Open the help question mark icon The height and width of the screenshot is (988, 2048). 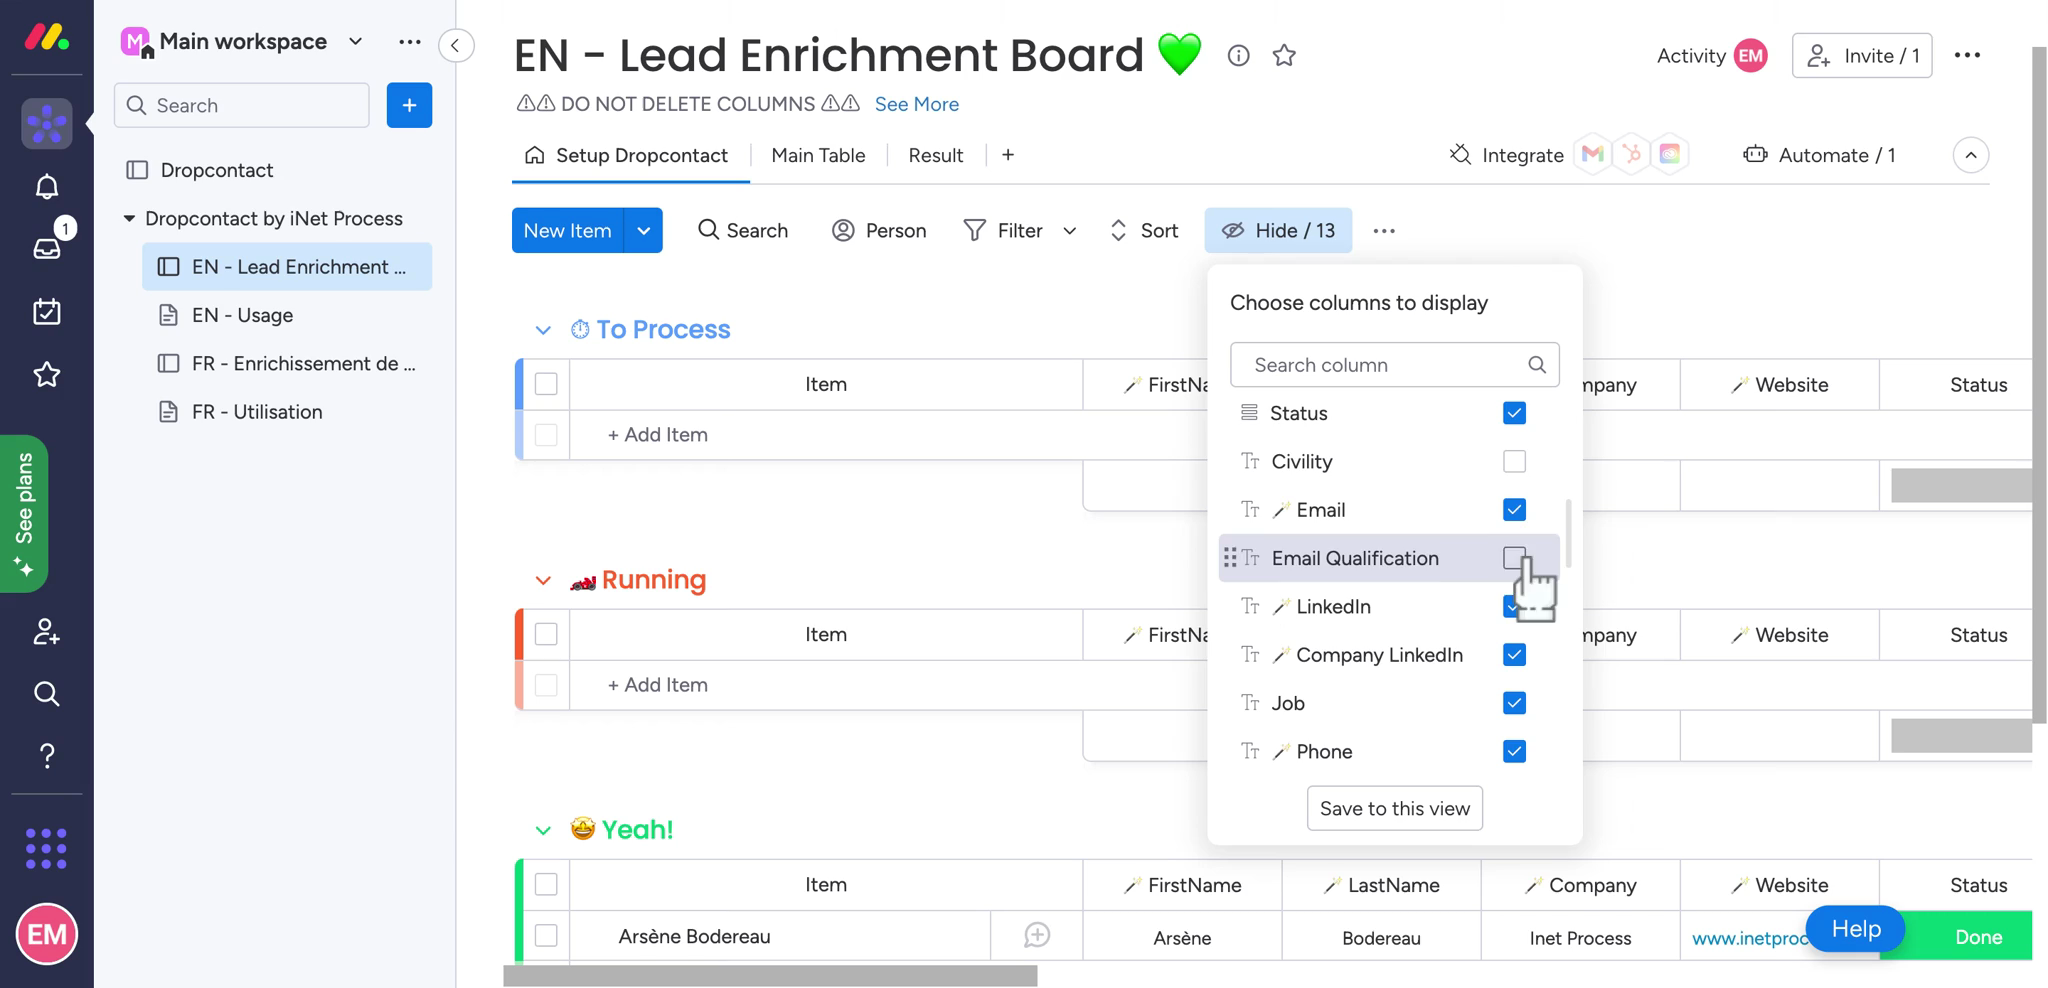[46, 756]
